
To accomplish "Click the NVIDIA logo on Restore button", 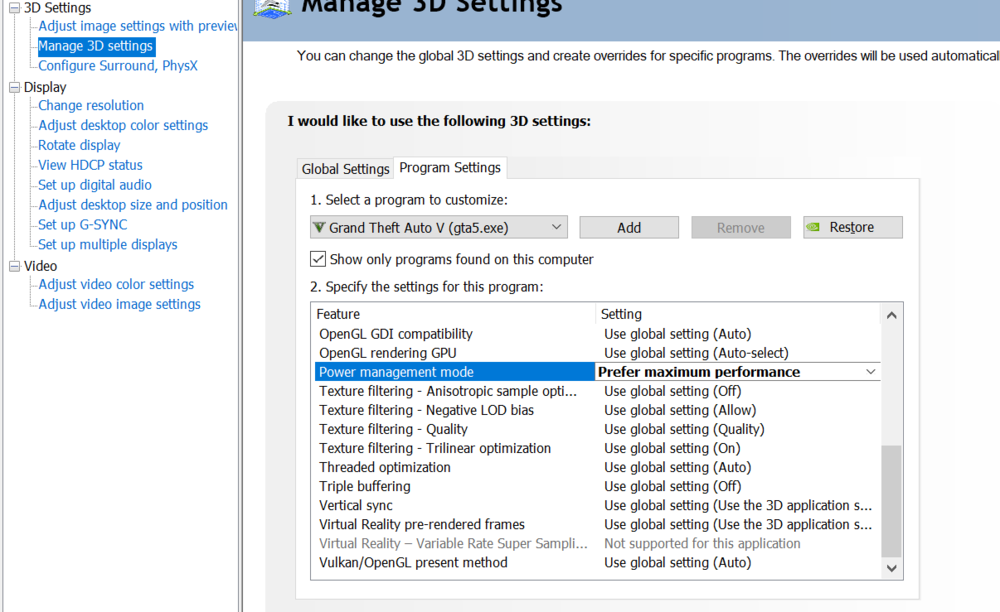I will tap(815, 228).
